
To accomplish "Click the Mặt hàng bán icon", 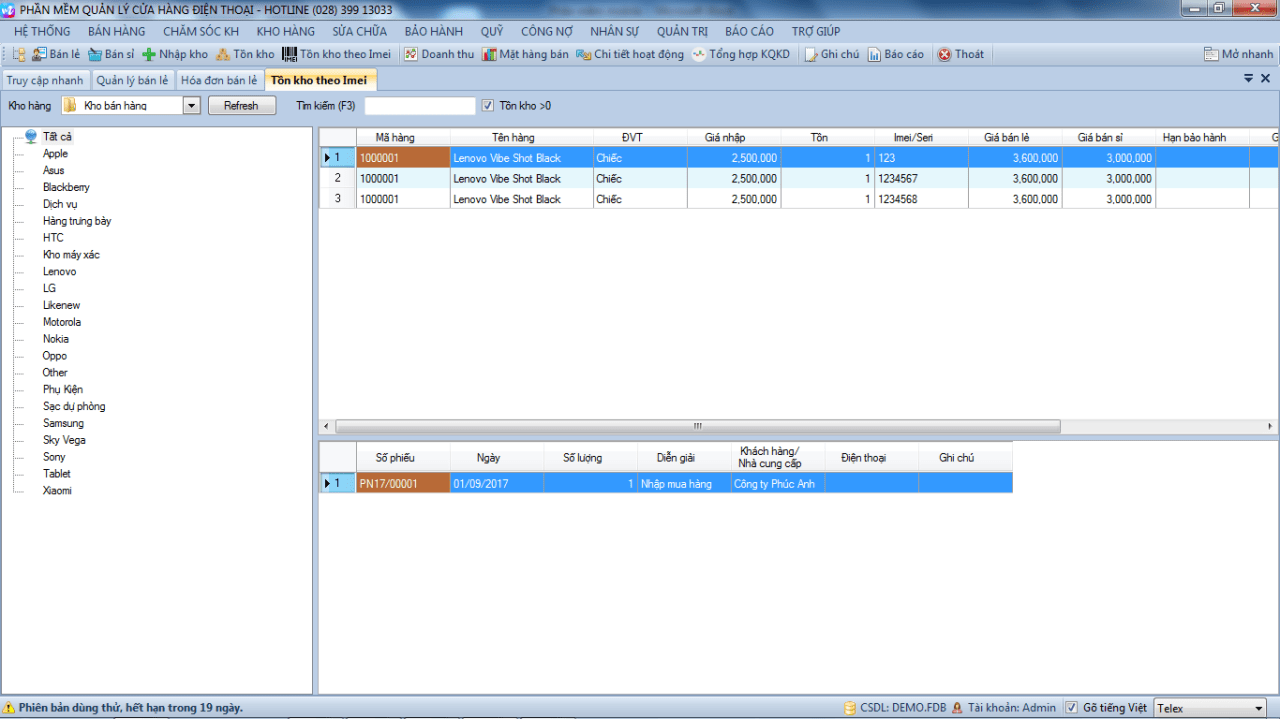I will pyautogui.click(x=489, y=54).
